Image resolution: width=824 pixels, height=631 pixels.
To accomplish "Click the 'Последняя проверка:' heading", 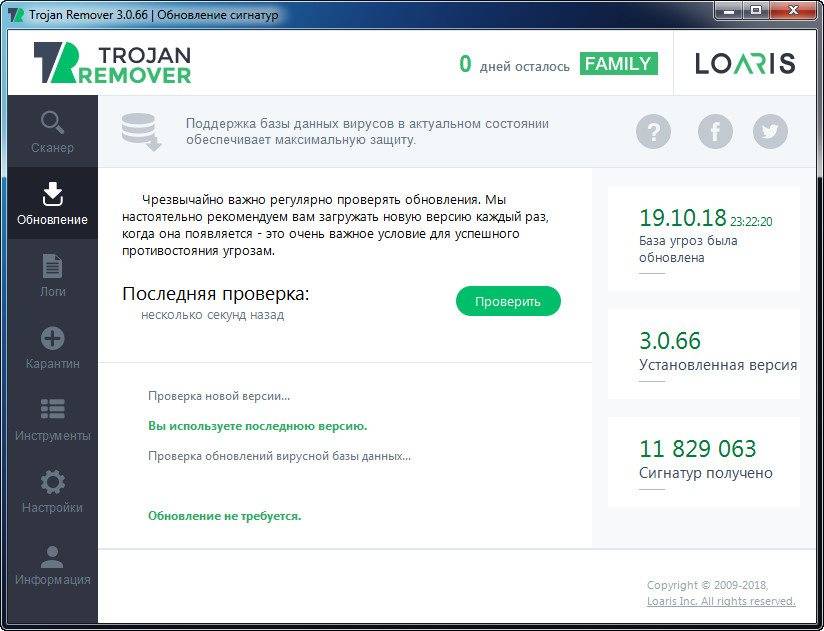I will pos(215,294).
